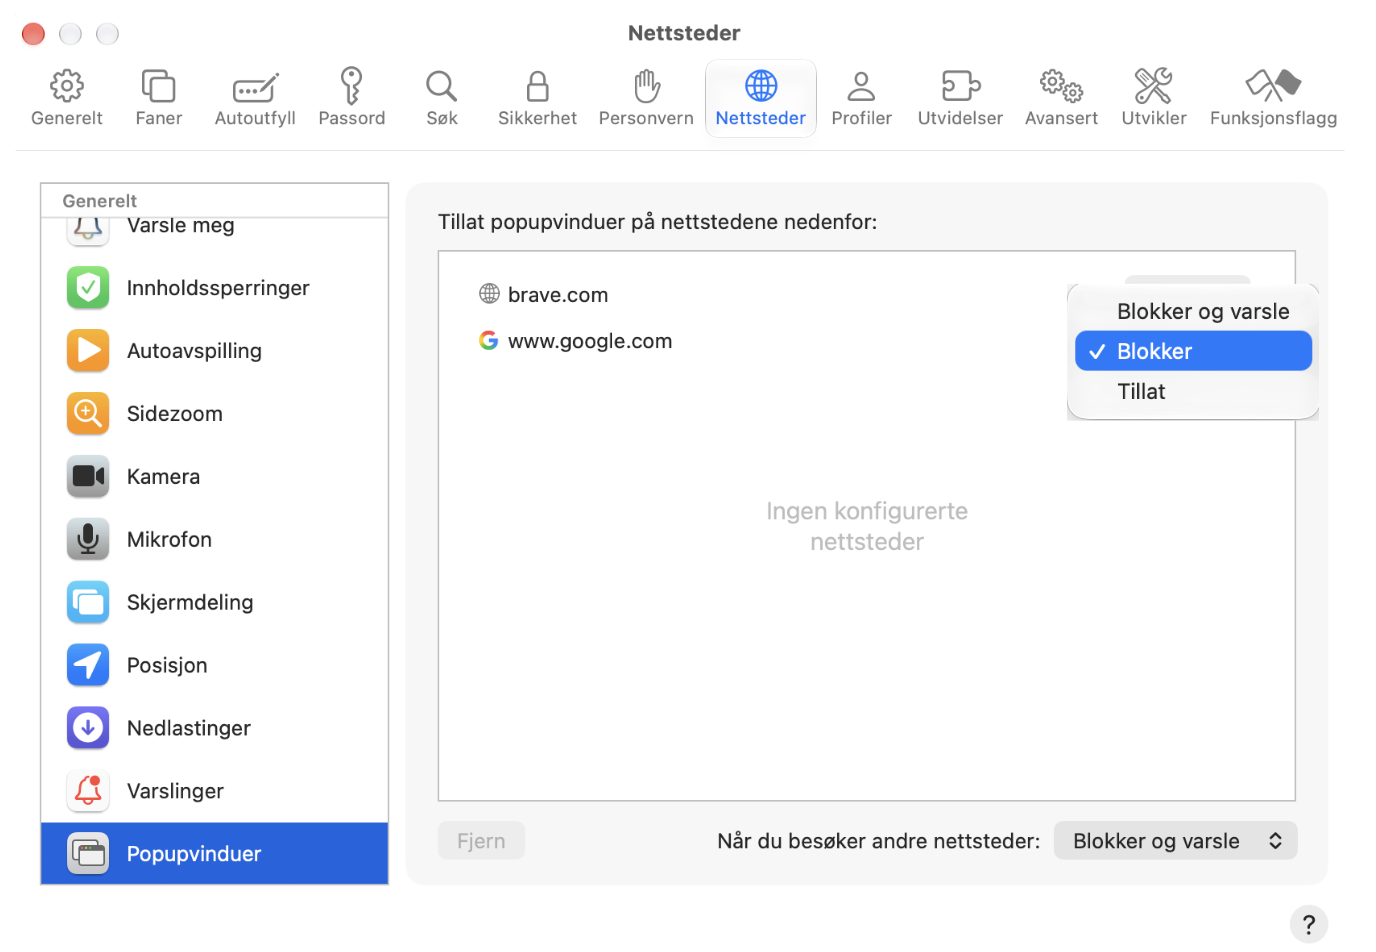Close the Nettsteder window

pos(33,34)
